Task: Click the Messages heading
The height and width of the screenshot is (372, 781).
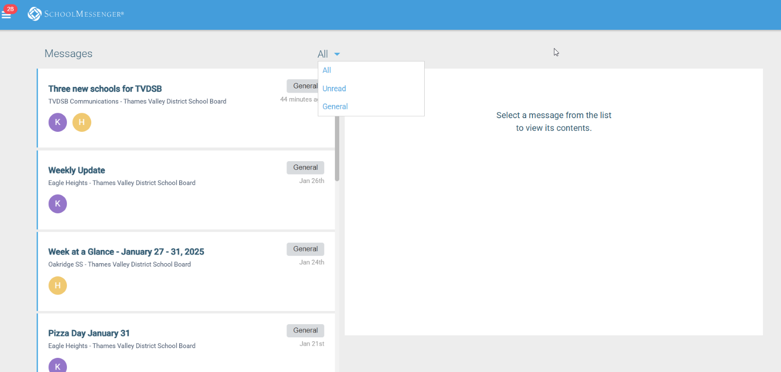Action: (x=68, y=54)
